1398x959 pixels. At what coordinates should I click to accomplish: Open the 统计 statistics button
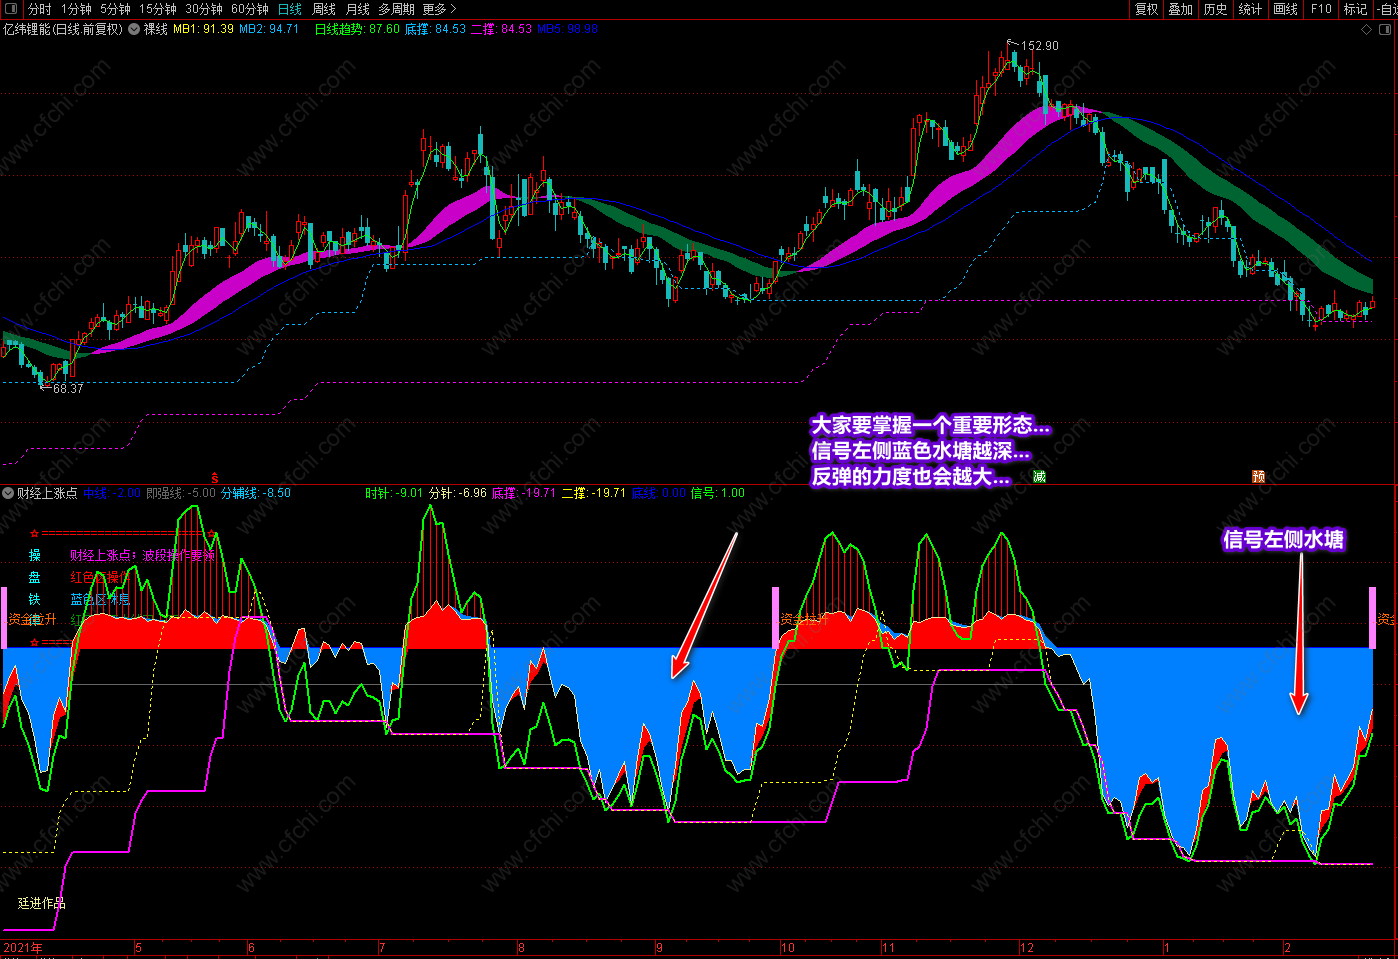pos(1250,9)
